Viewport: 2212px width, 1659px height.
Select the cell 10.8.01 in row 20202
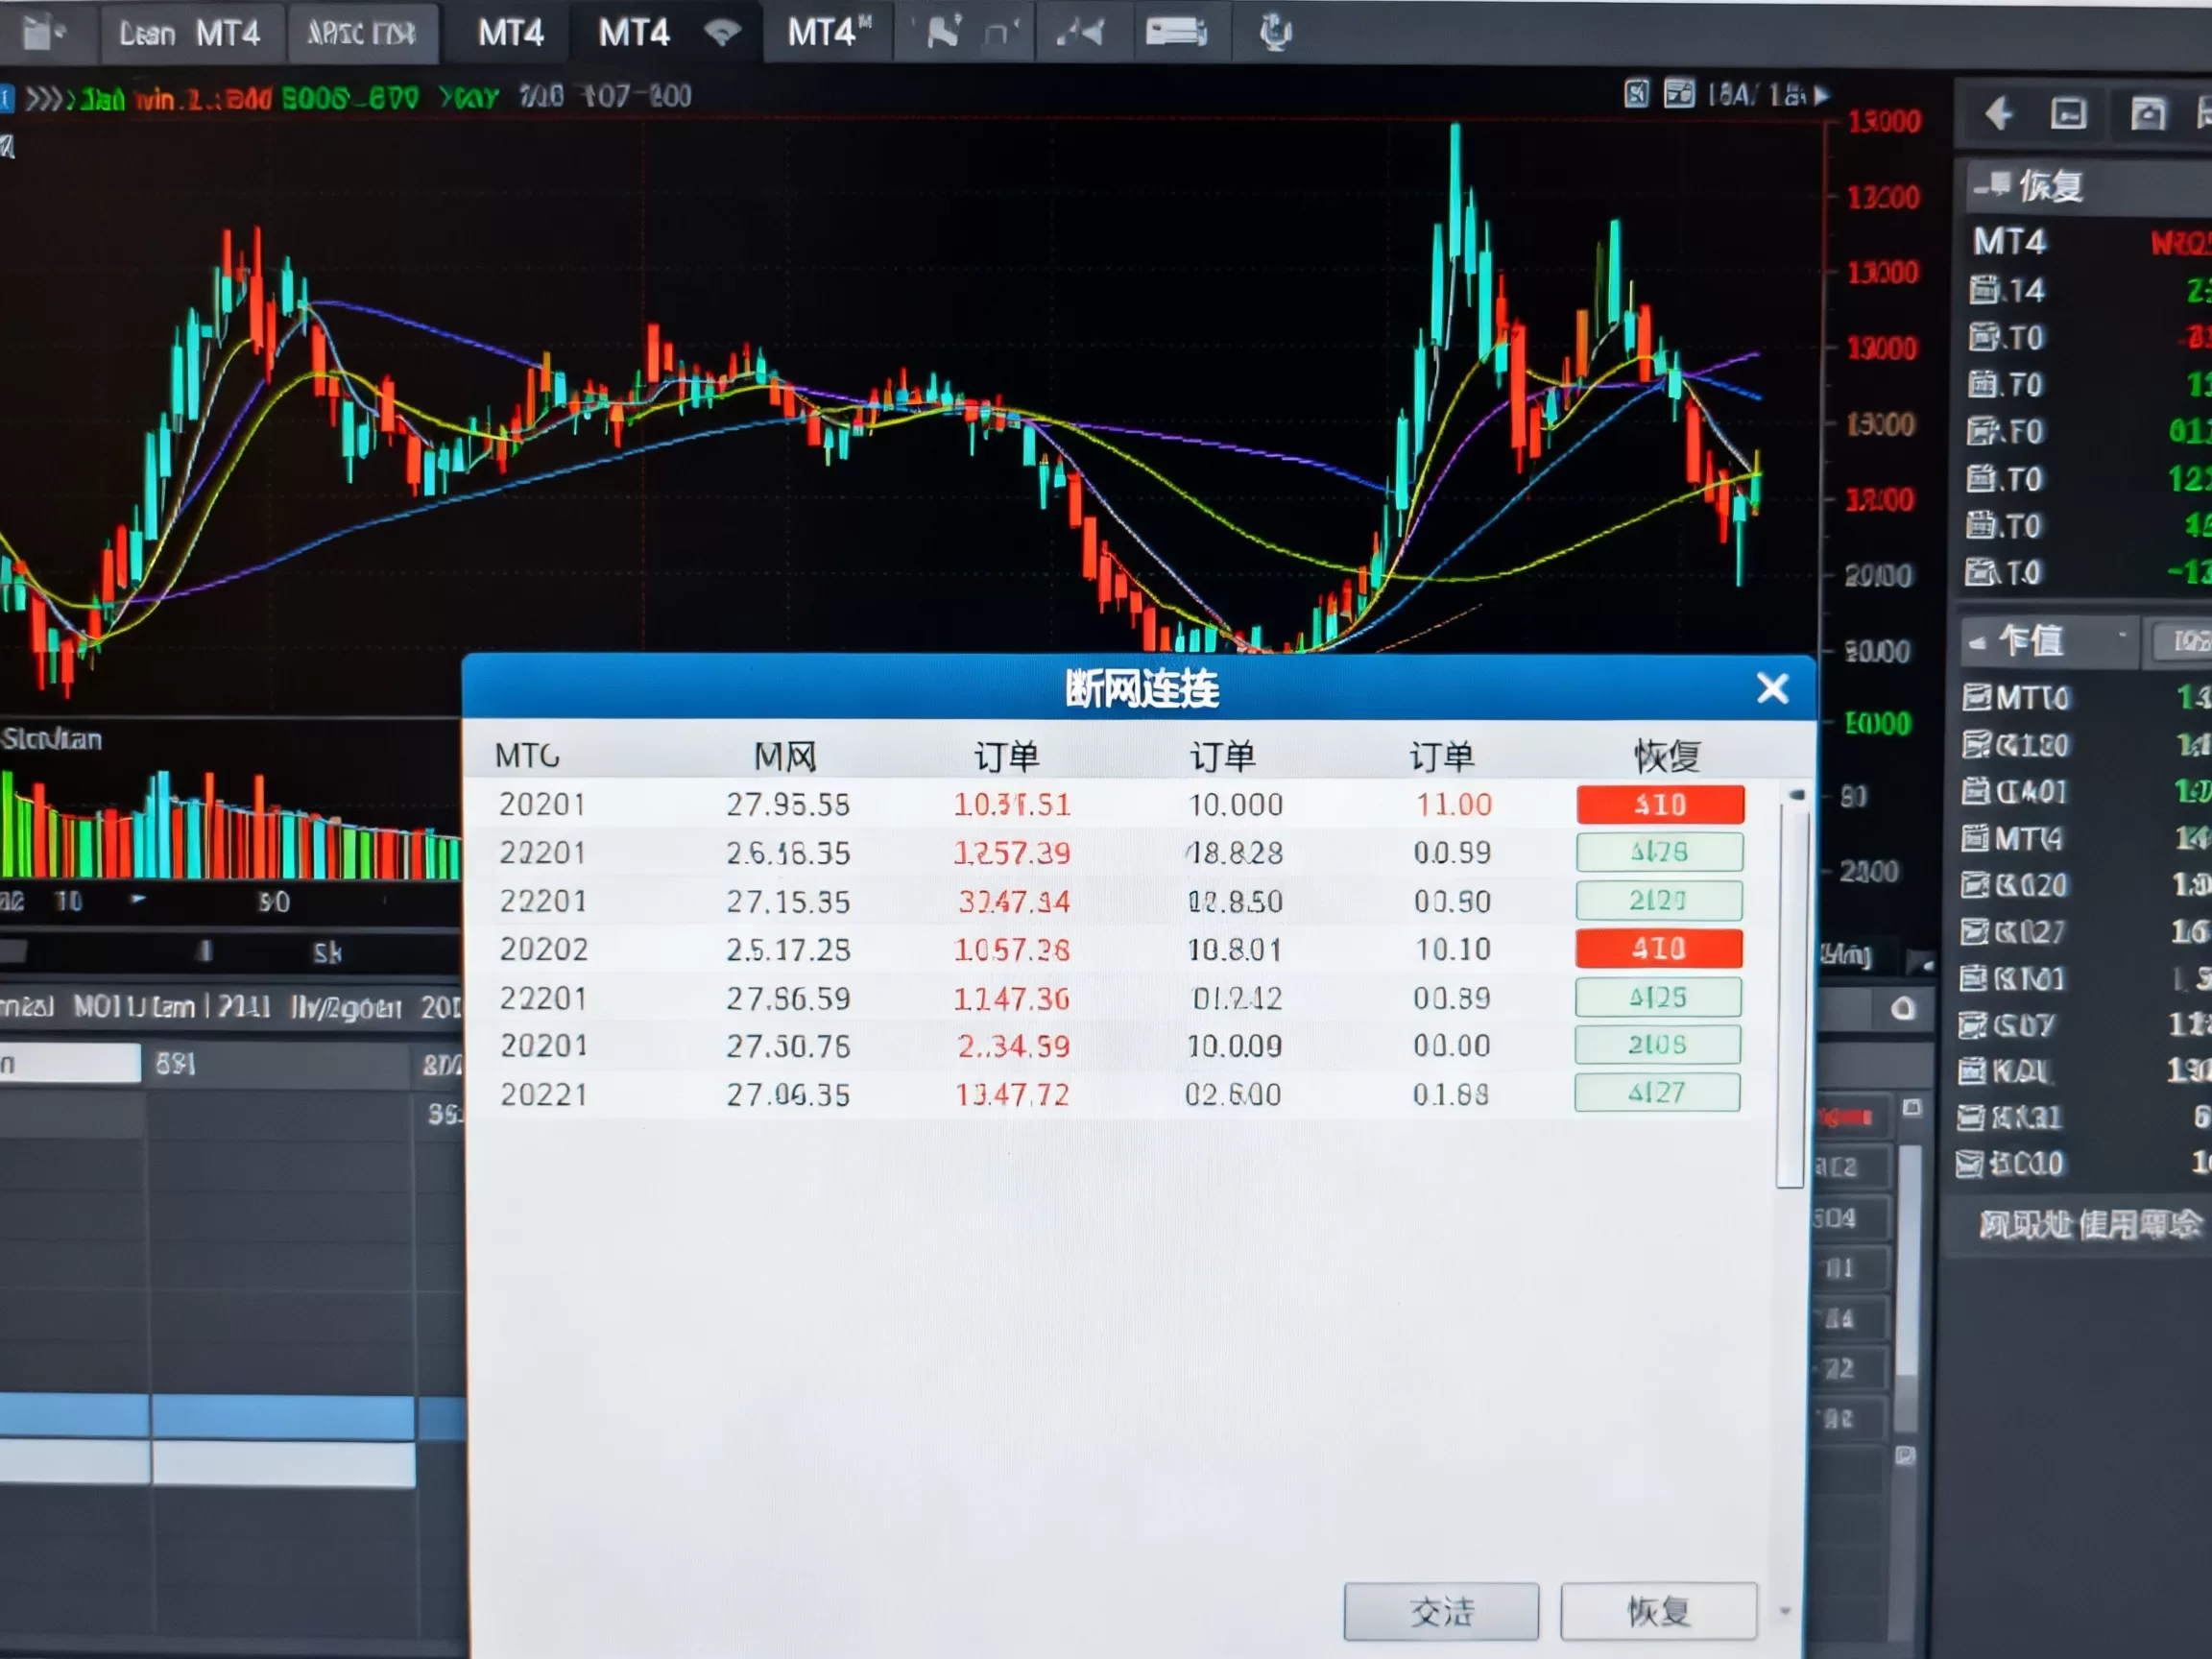pyautogui.click(x=1234, y=949)
